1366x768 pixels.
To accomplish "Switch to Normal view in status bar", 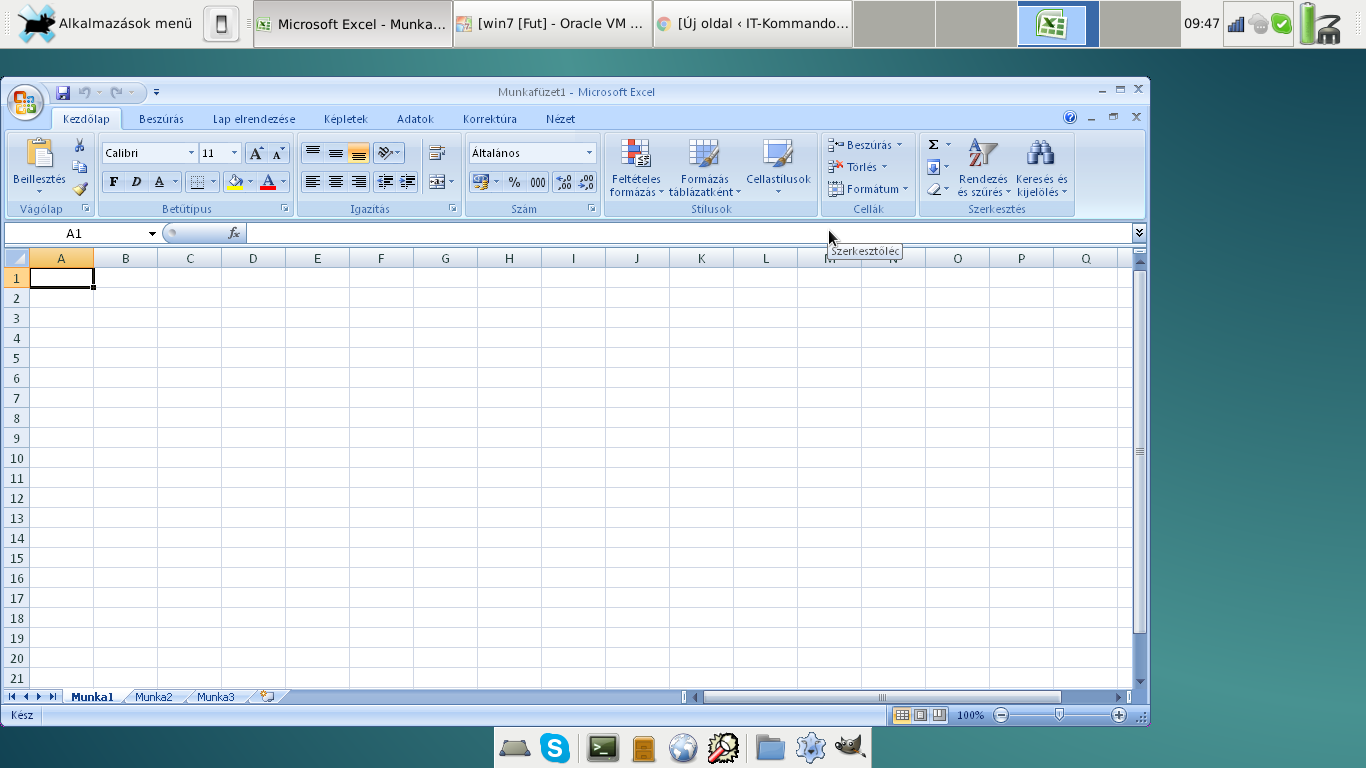I will (x=902, y=715).
